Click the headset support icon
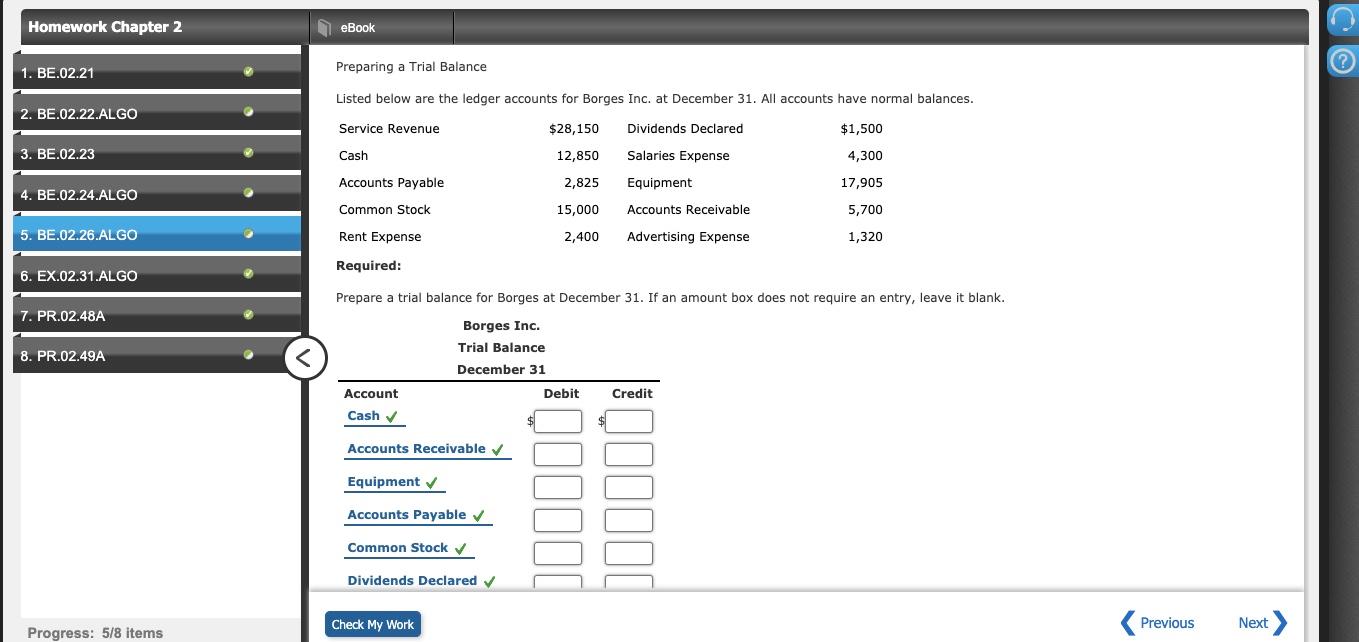1359x642 pixels. click(1340, 19)
